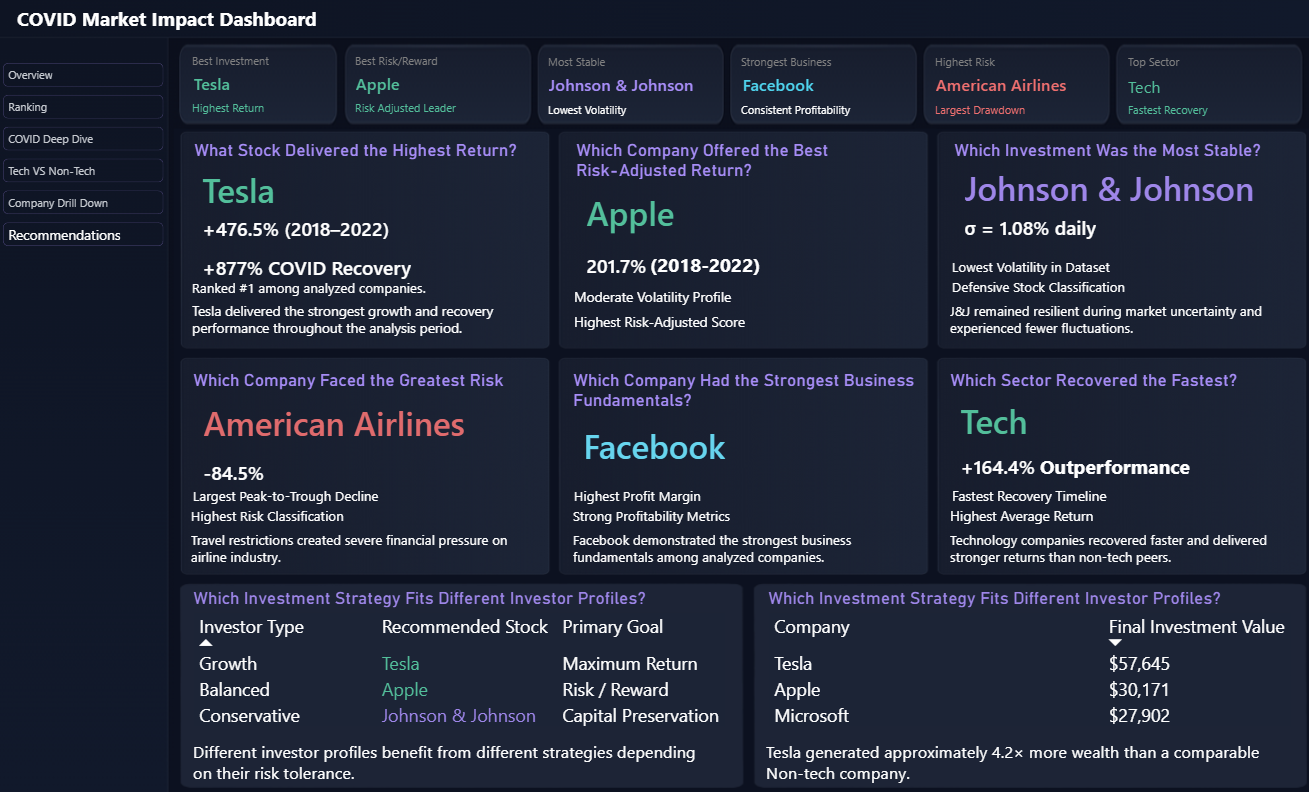Viewport: 1309px width, 792px height.
Task: Navigate to Tech VS Non-Tech page
Action: click(x=83, y=171)
